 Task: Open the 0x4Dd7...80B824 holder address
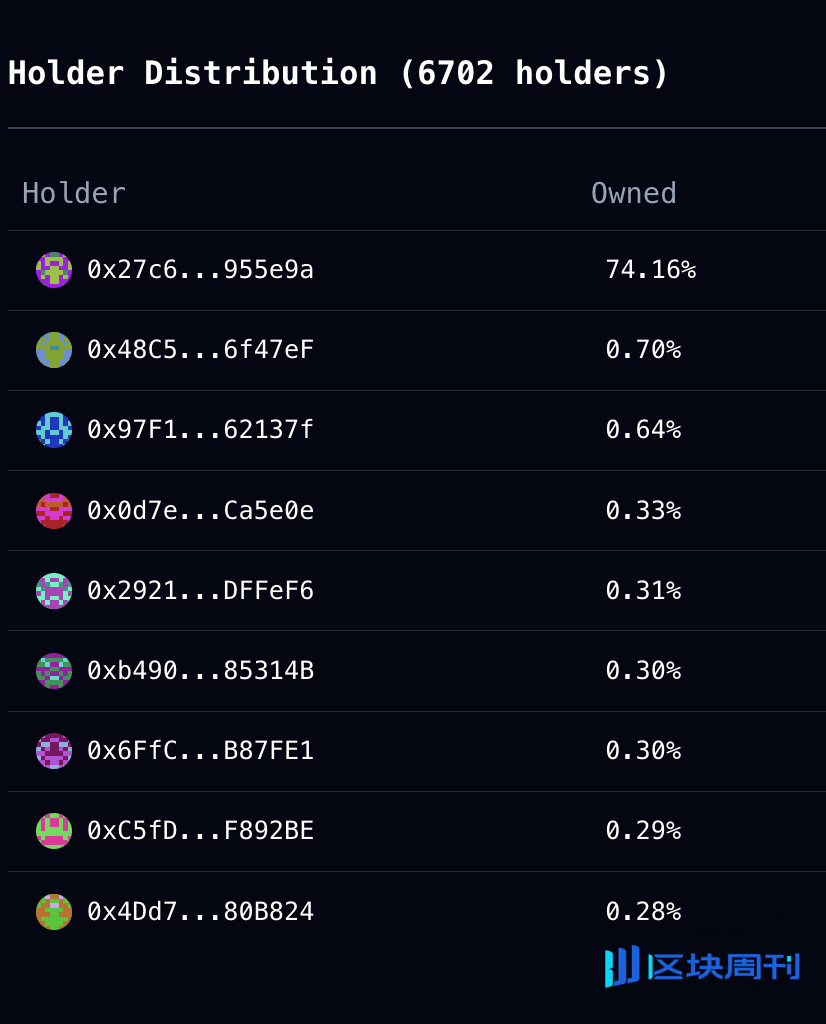tap(200, 912)
